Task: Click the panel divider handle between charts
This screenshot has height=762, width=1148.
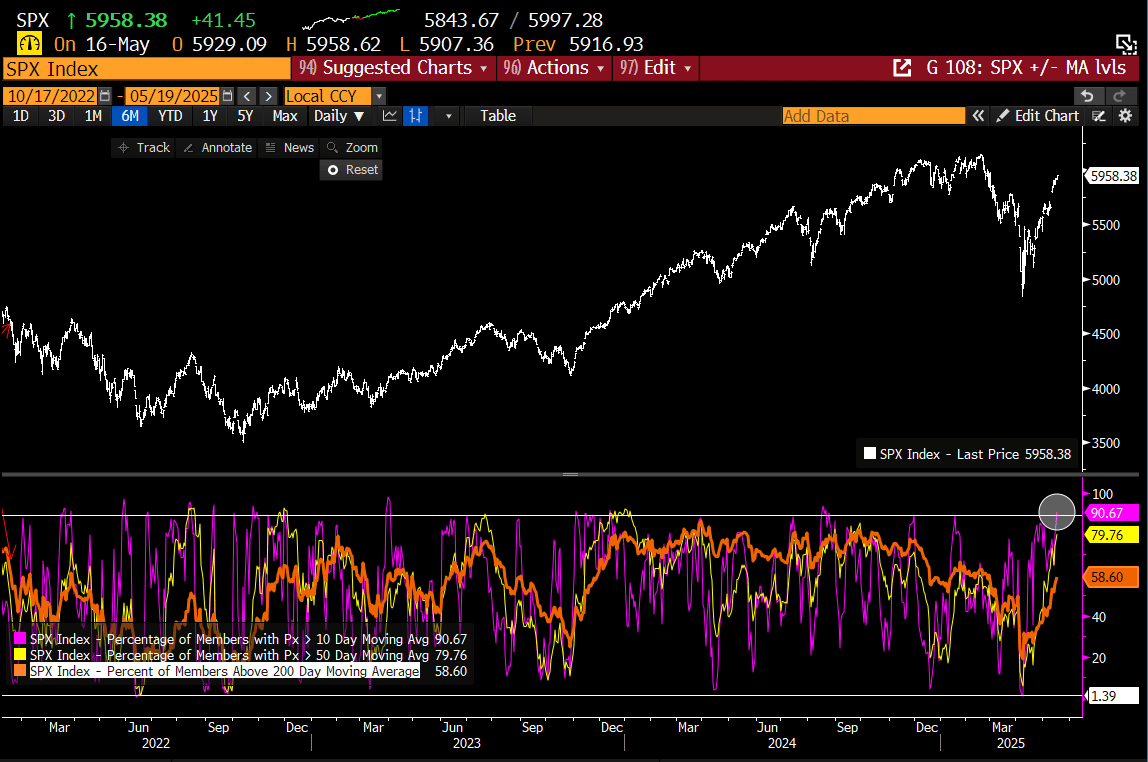Action: point(570,474)
